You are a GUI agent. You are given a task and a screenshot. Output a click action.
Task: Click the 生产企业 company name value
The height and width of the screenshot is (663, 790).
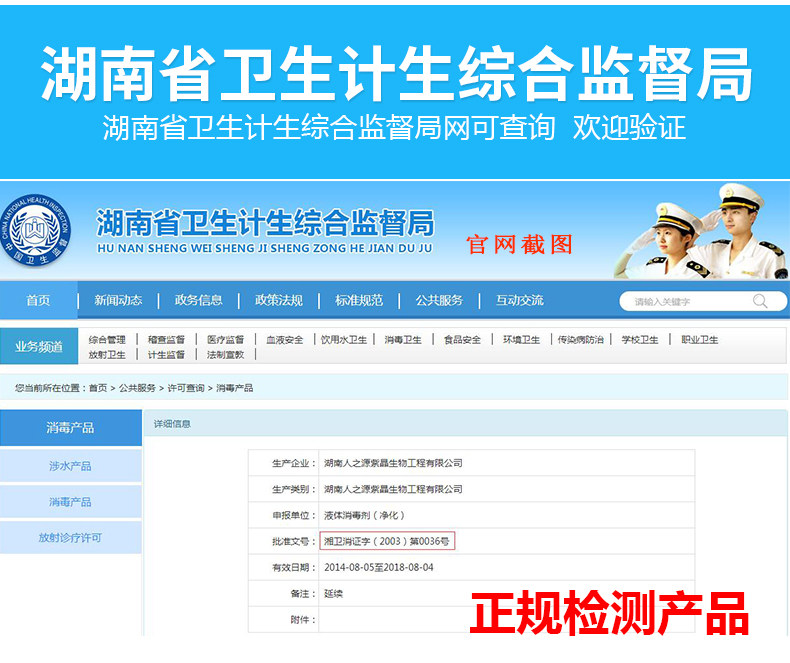393,463
